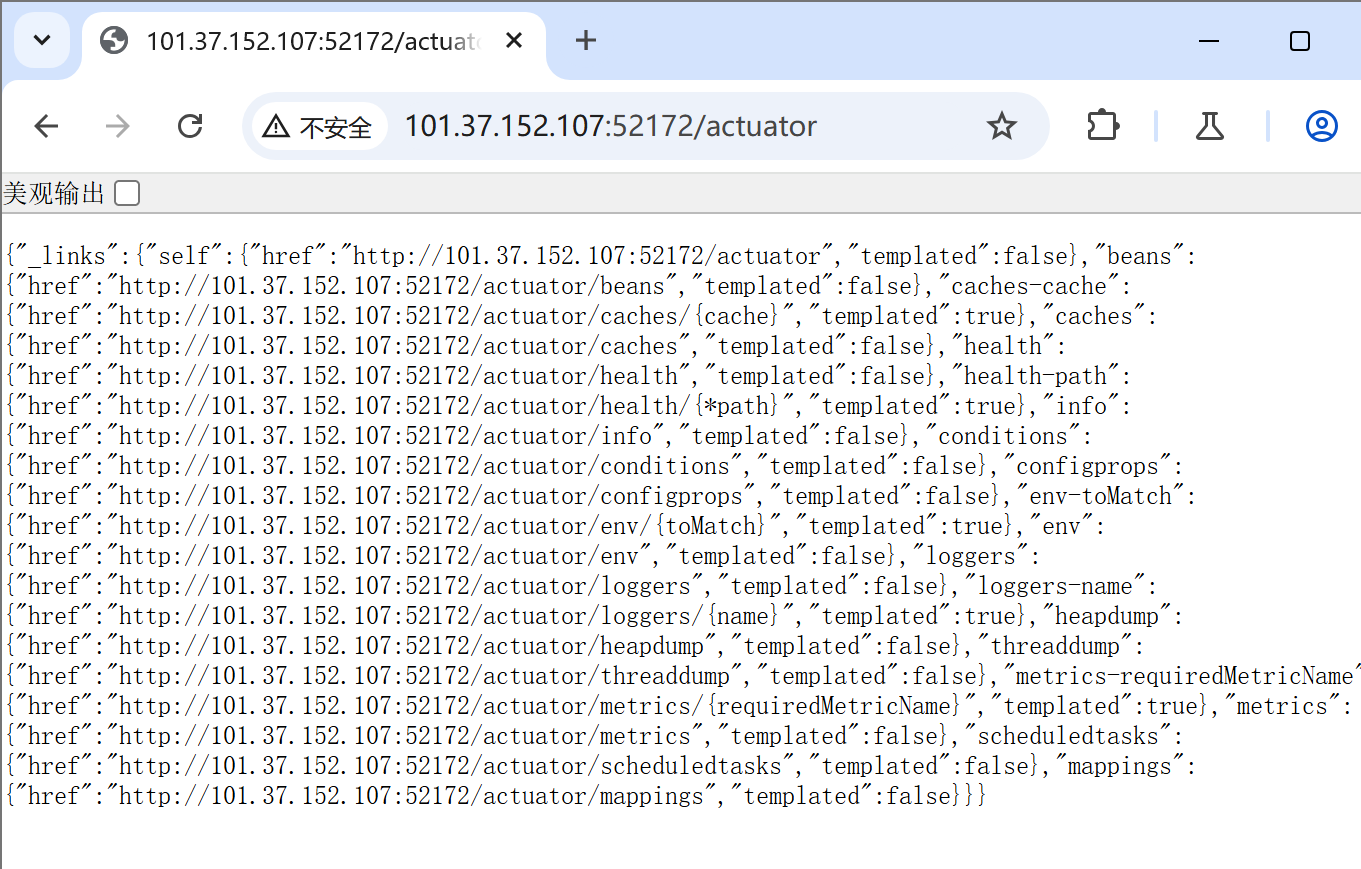Reload the actuator page

[x=190, y=126]
